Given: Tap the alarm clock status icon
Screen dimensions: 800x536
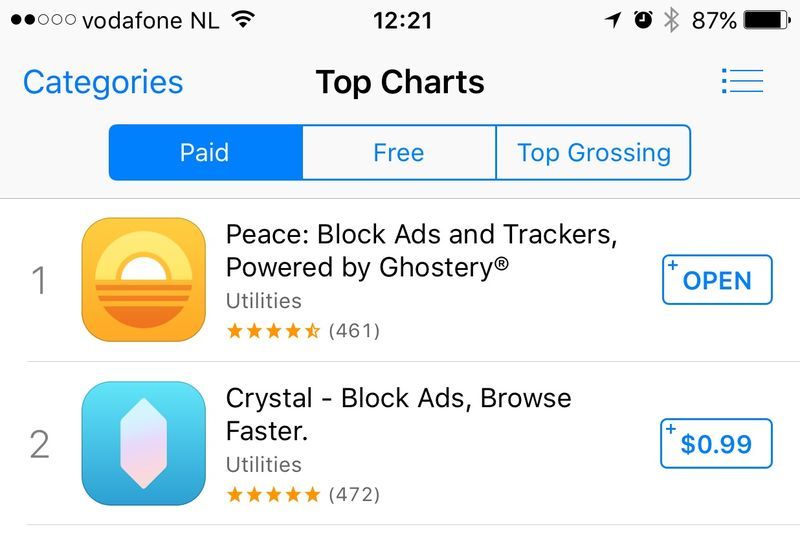Looking at the screenshot, I should pyautogui.click(x=643, y=20).
